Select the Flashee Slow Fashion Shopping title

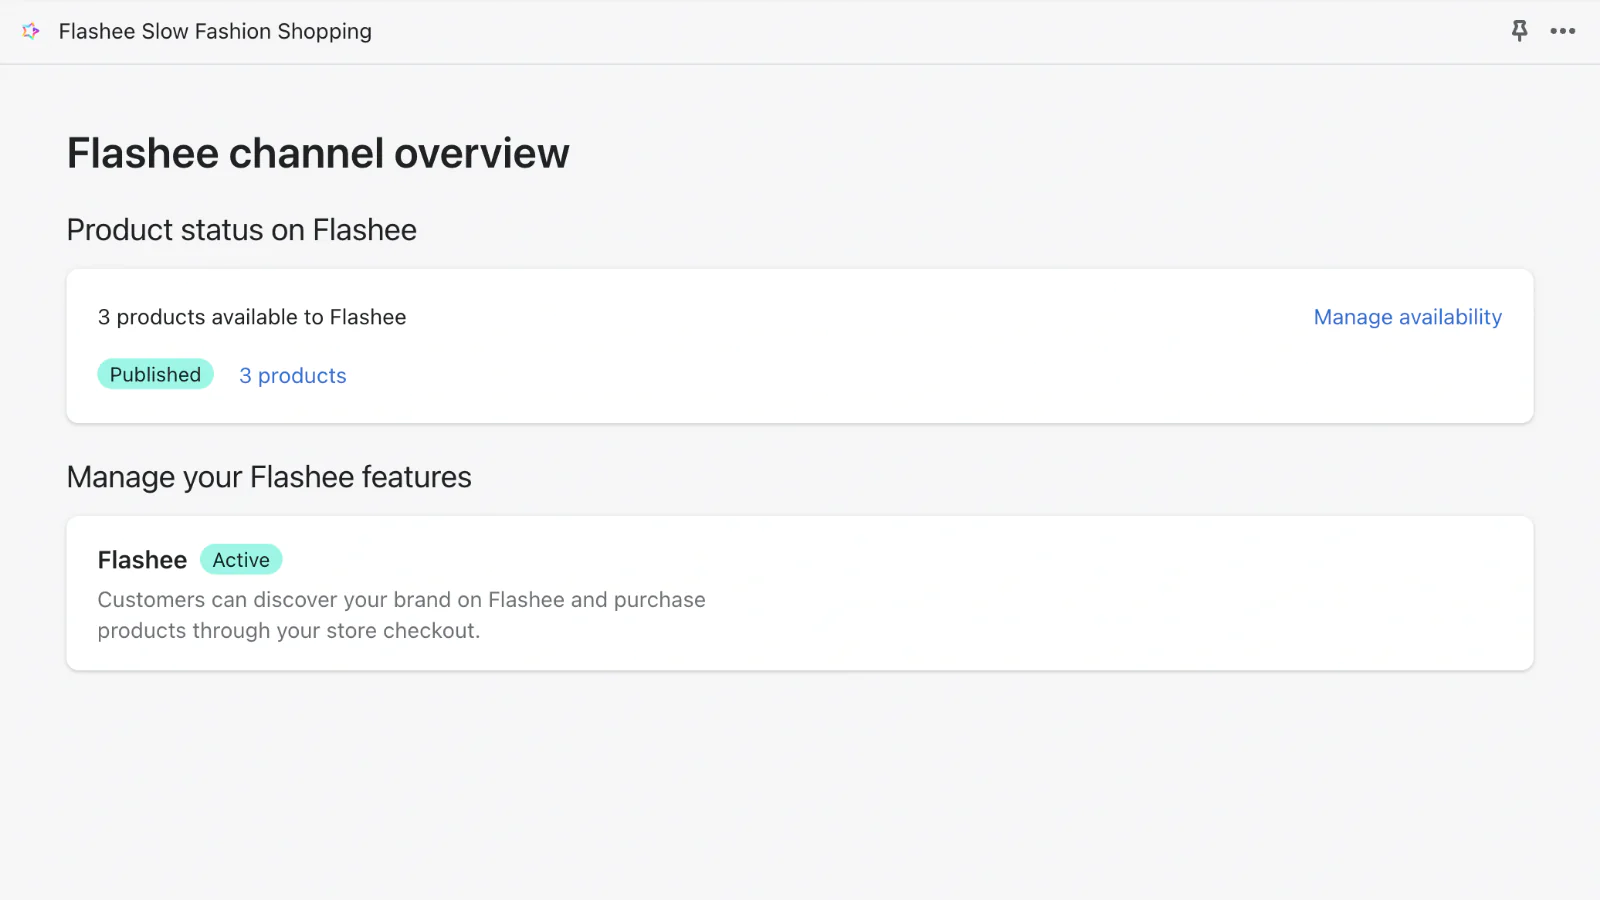point(215,31)
